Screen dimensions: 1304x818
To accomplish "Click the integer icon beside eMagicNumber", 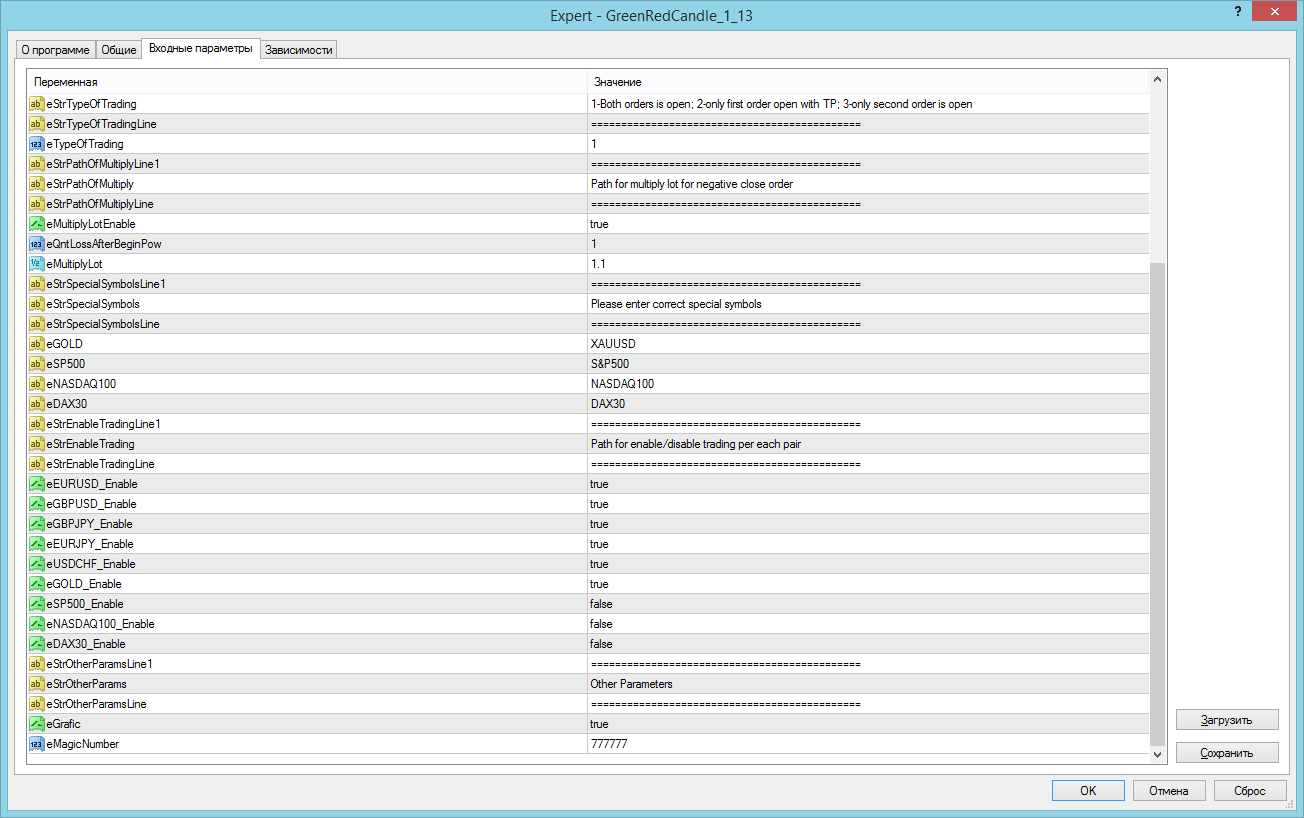I will point(37,744).
